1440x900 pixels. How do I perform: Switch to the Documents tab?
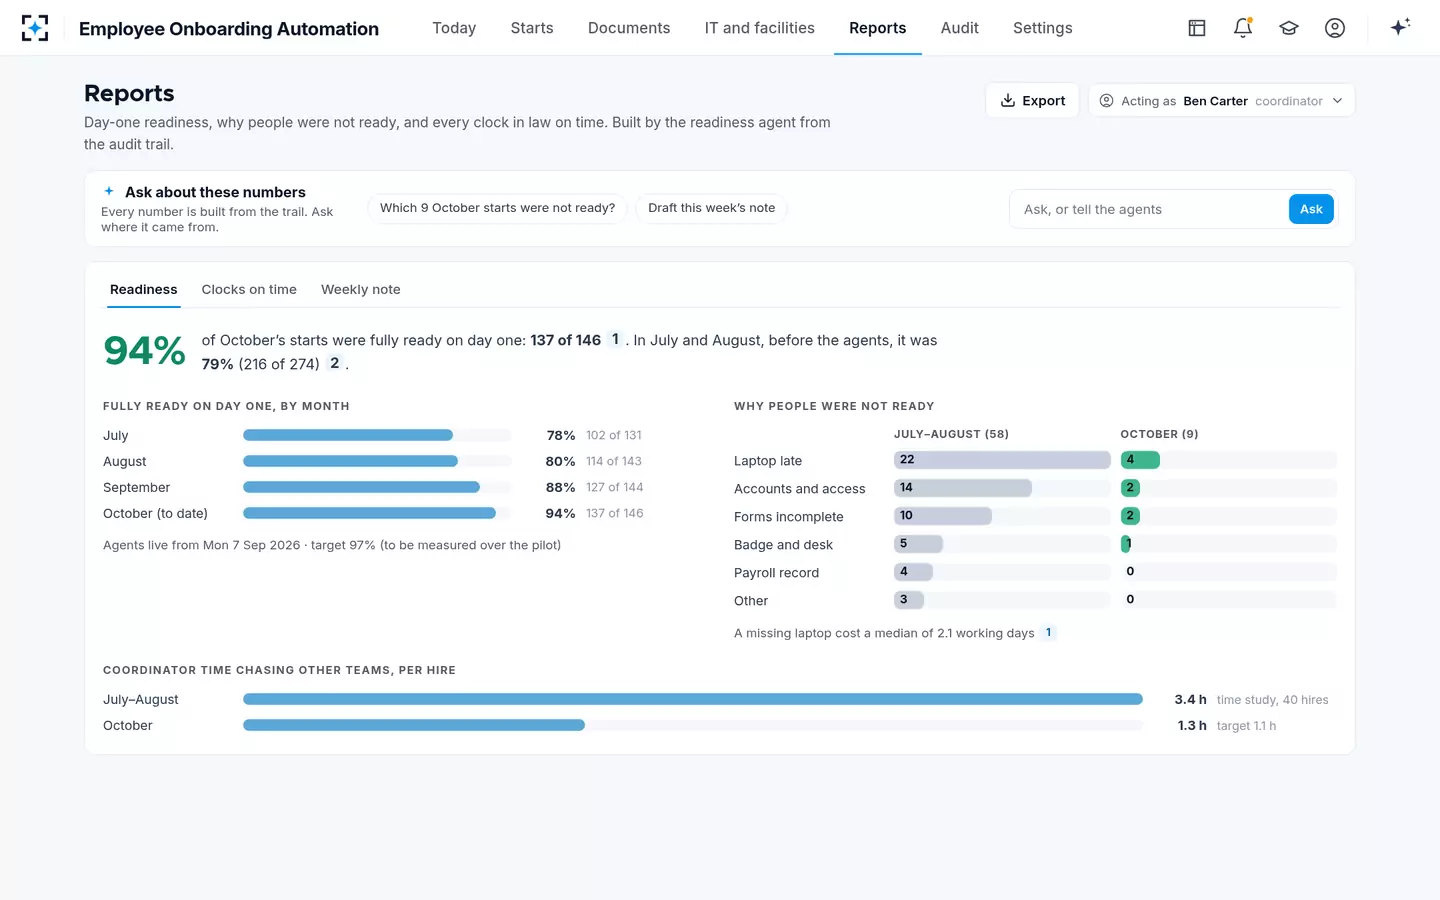tap(629, 28)
